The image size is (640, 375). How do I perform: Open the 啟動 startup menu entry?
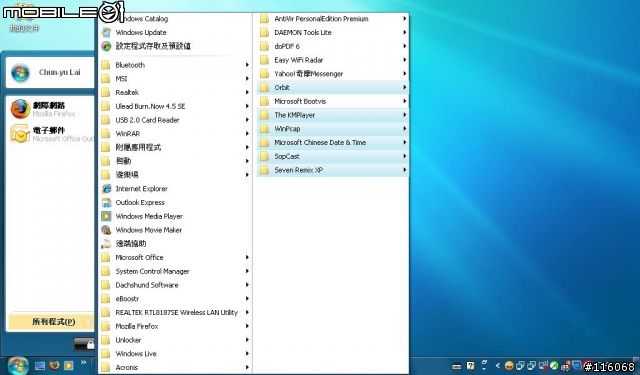pos(175,161)
